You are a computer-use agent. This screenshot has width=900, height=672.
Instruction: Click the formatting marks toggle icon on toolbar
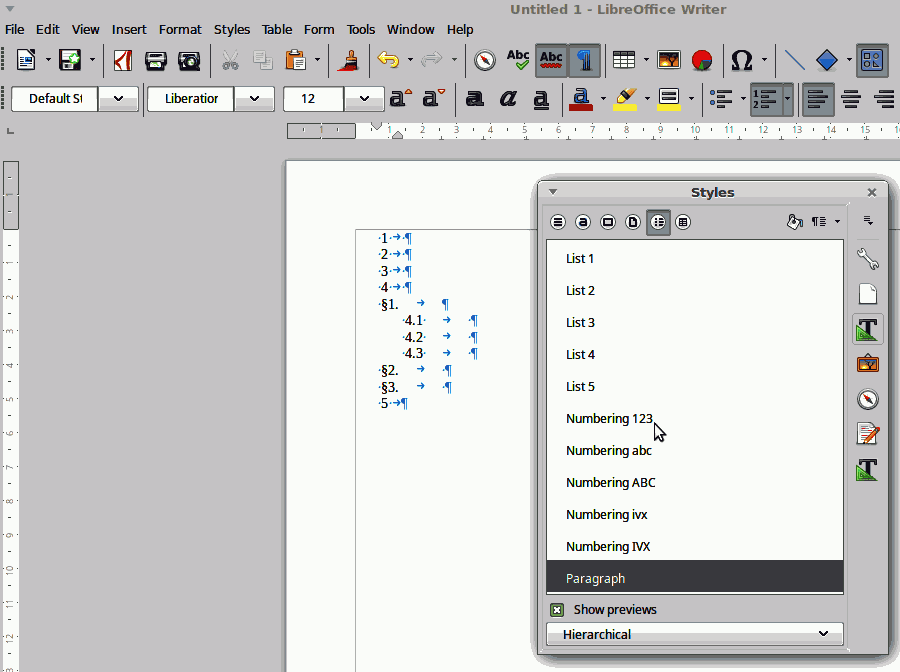point(584,61)
